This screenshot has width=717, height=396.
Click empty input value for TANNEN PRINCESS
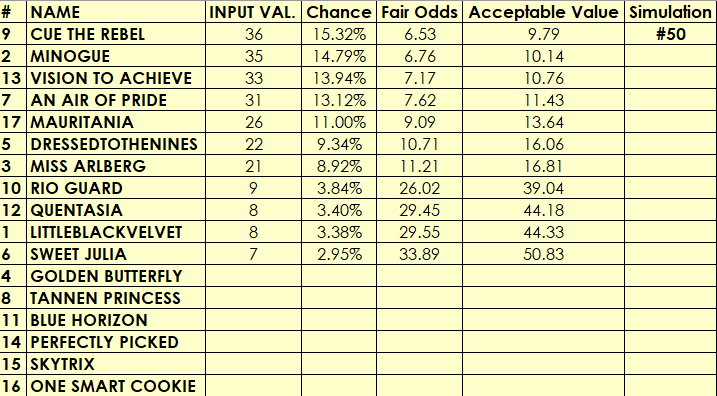point(253,298)
